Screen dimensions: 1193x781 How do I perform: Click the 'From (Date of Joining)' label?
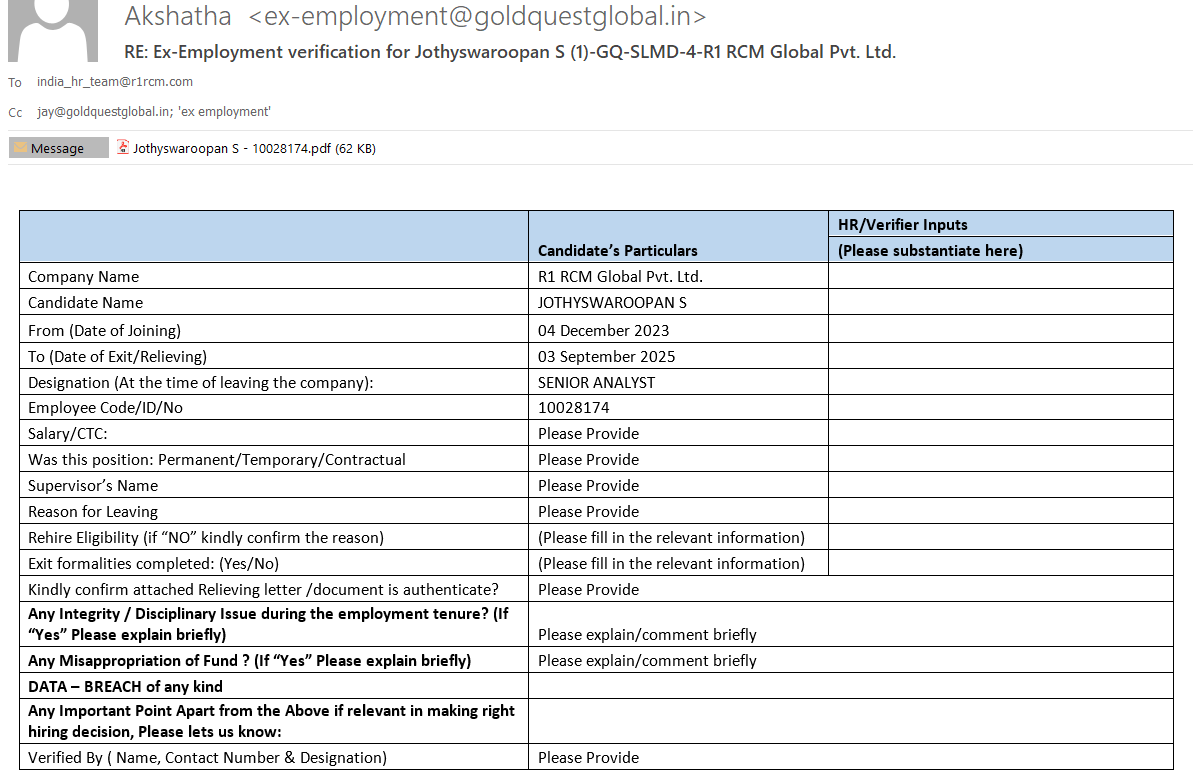(104, 330)
